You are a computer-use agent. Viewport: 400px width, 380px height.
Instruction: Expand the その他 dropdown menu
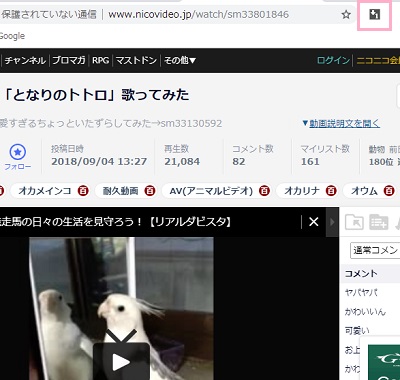[180, 60]
